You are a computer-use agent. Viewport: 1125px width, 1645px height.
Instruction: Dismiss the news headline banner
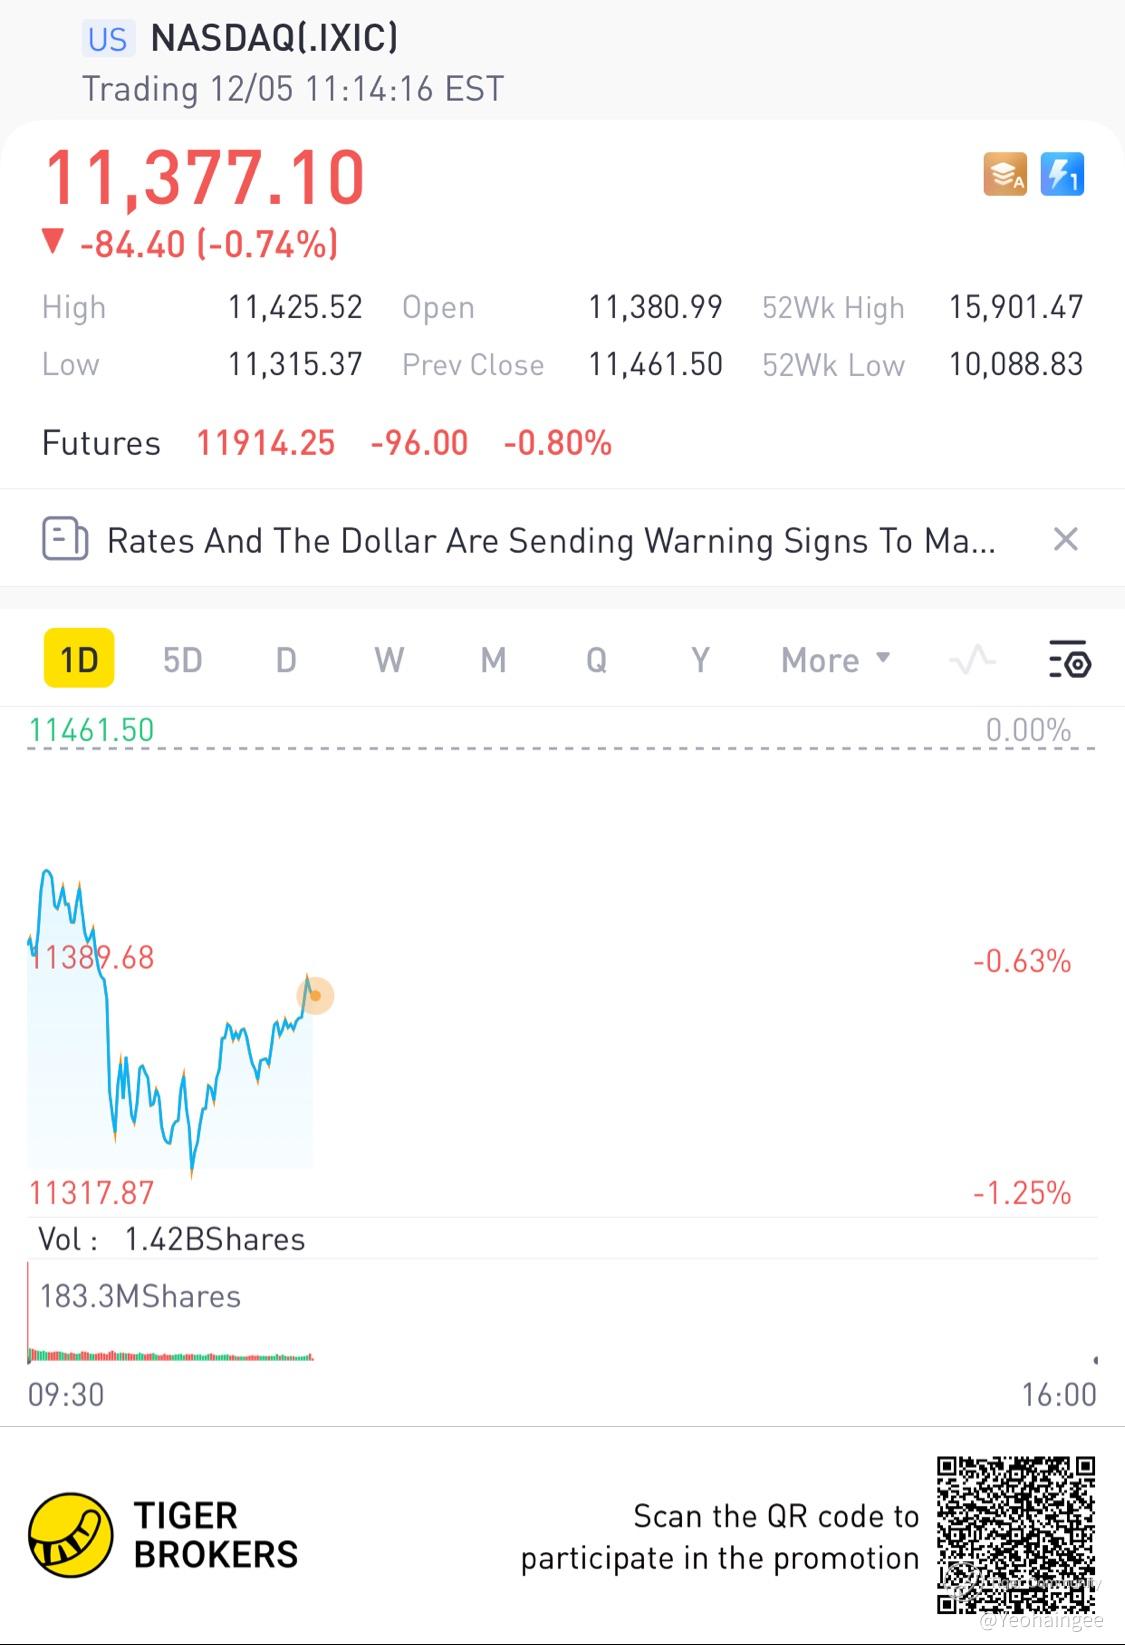click(1066, 540)
